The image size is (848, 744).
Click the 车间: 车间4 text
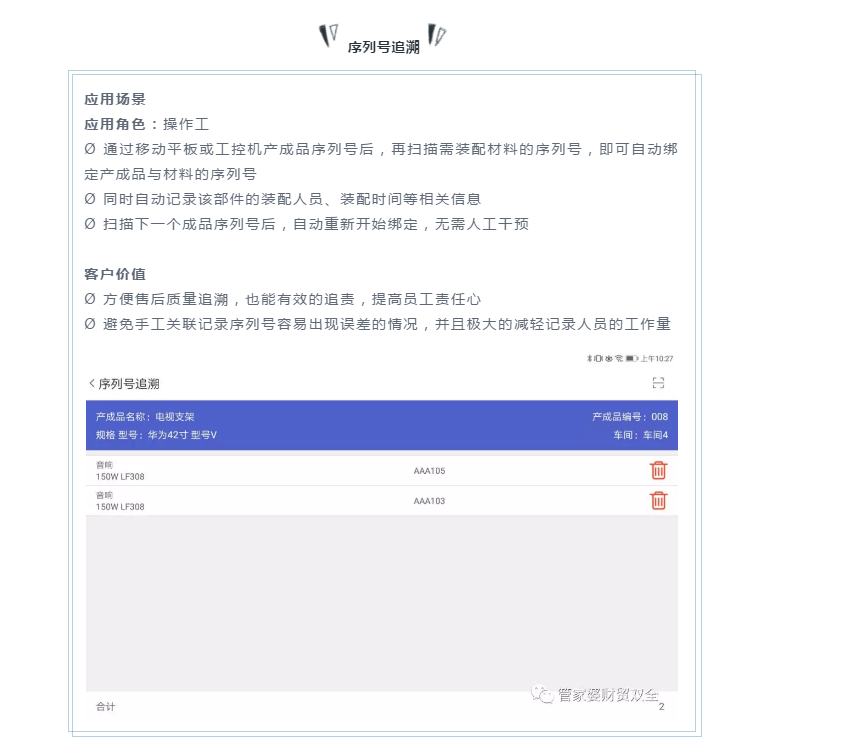pos(641,435)
